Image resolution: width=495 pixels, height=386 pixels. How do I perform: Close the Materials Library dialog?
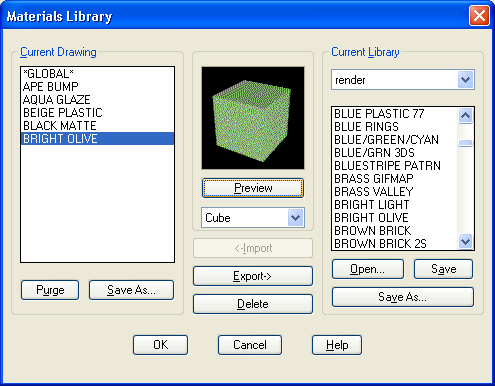[479, 16]
